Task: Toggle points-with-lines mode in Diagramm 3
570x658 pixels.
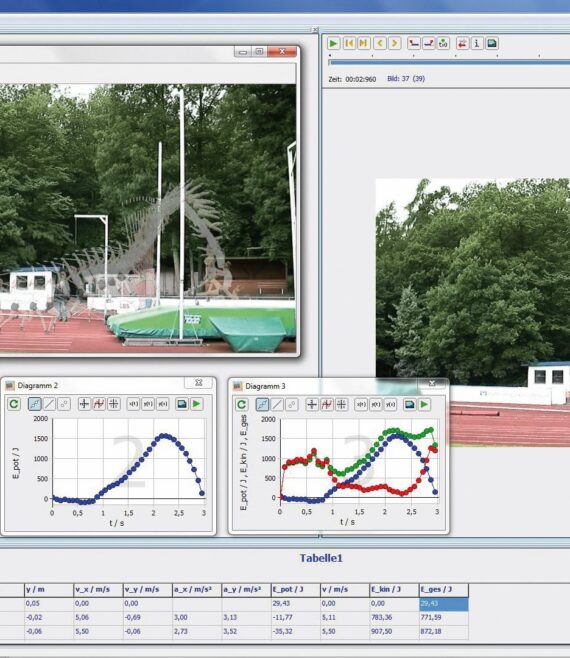Action: [262, 405]
